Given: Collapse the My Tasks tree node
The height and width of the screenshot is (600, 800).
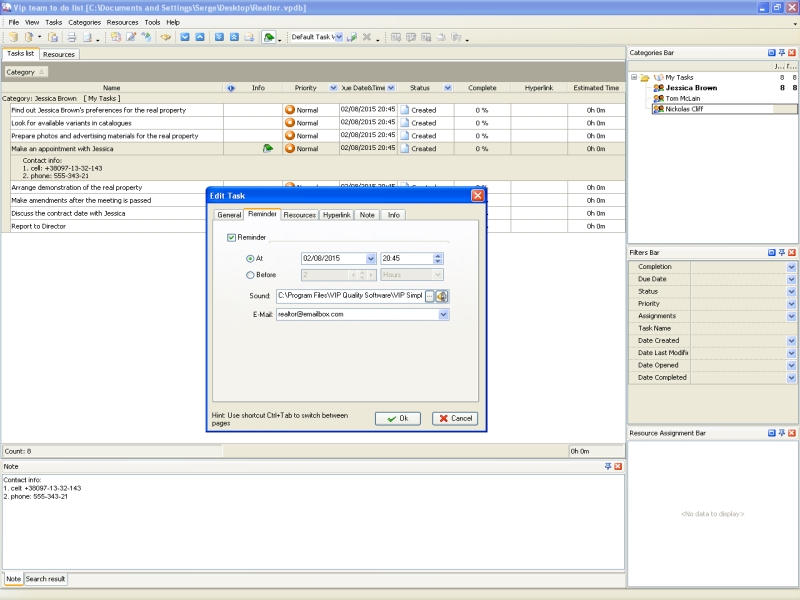Looking at the screenshot, I should point(633,77).
